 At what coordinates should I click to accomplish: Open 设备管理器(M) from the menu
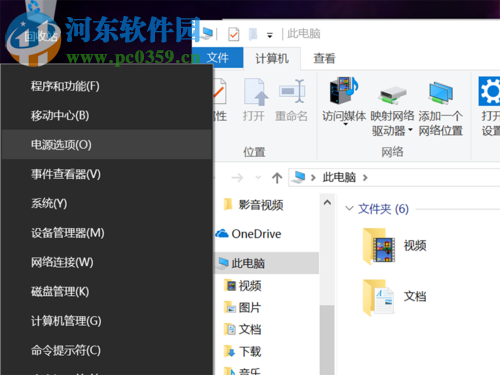point(107,233)
